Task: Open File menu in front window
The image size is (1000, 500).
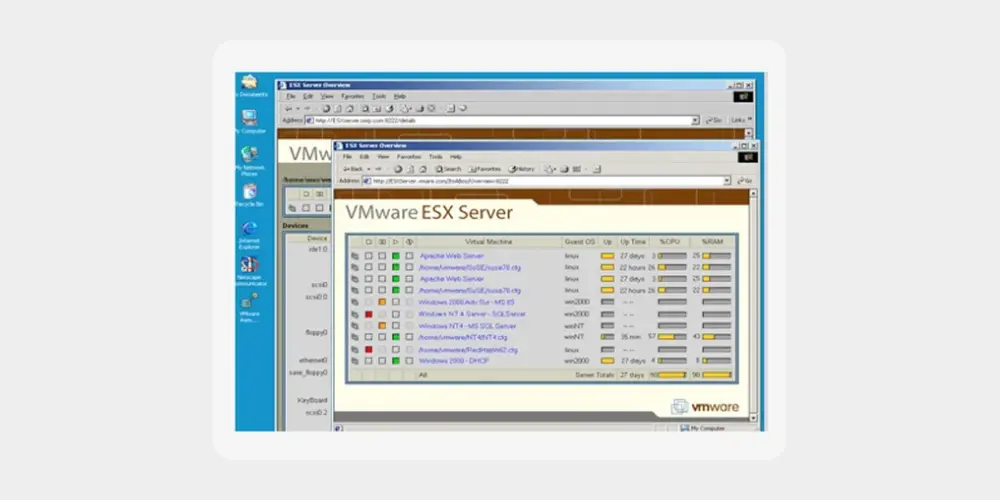Action: coord(348,157)
